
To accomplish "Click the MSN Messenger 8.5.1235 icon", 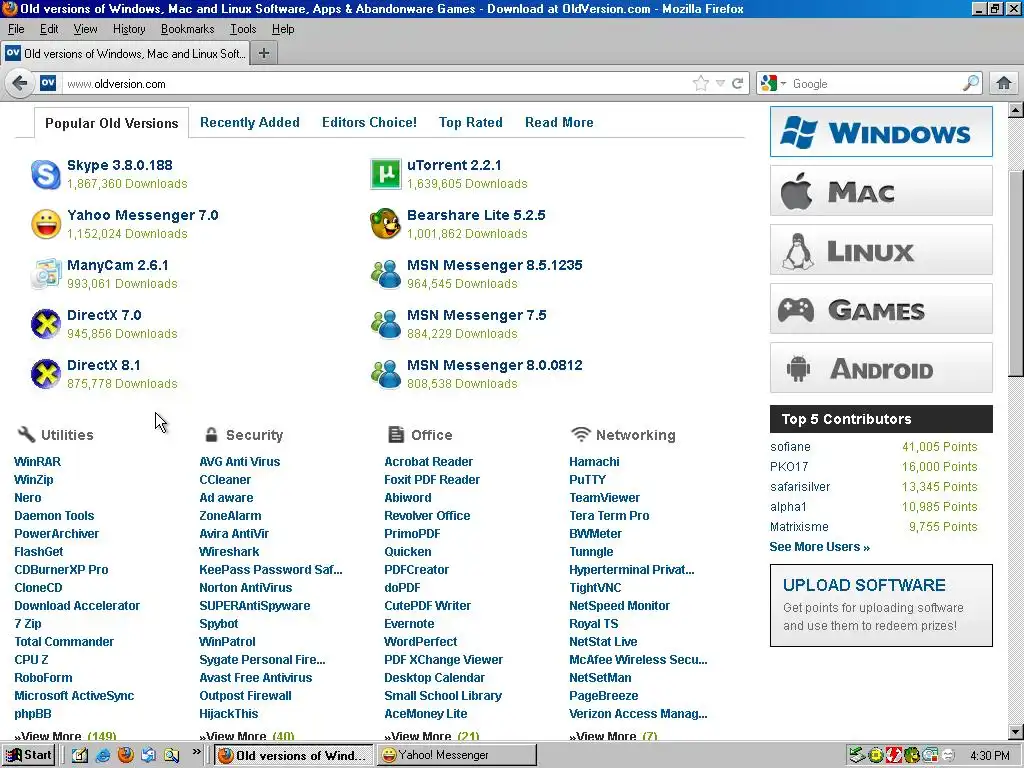I will pyautogui.click(x=385, y=274).
